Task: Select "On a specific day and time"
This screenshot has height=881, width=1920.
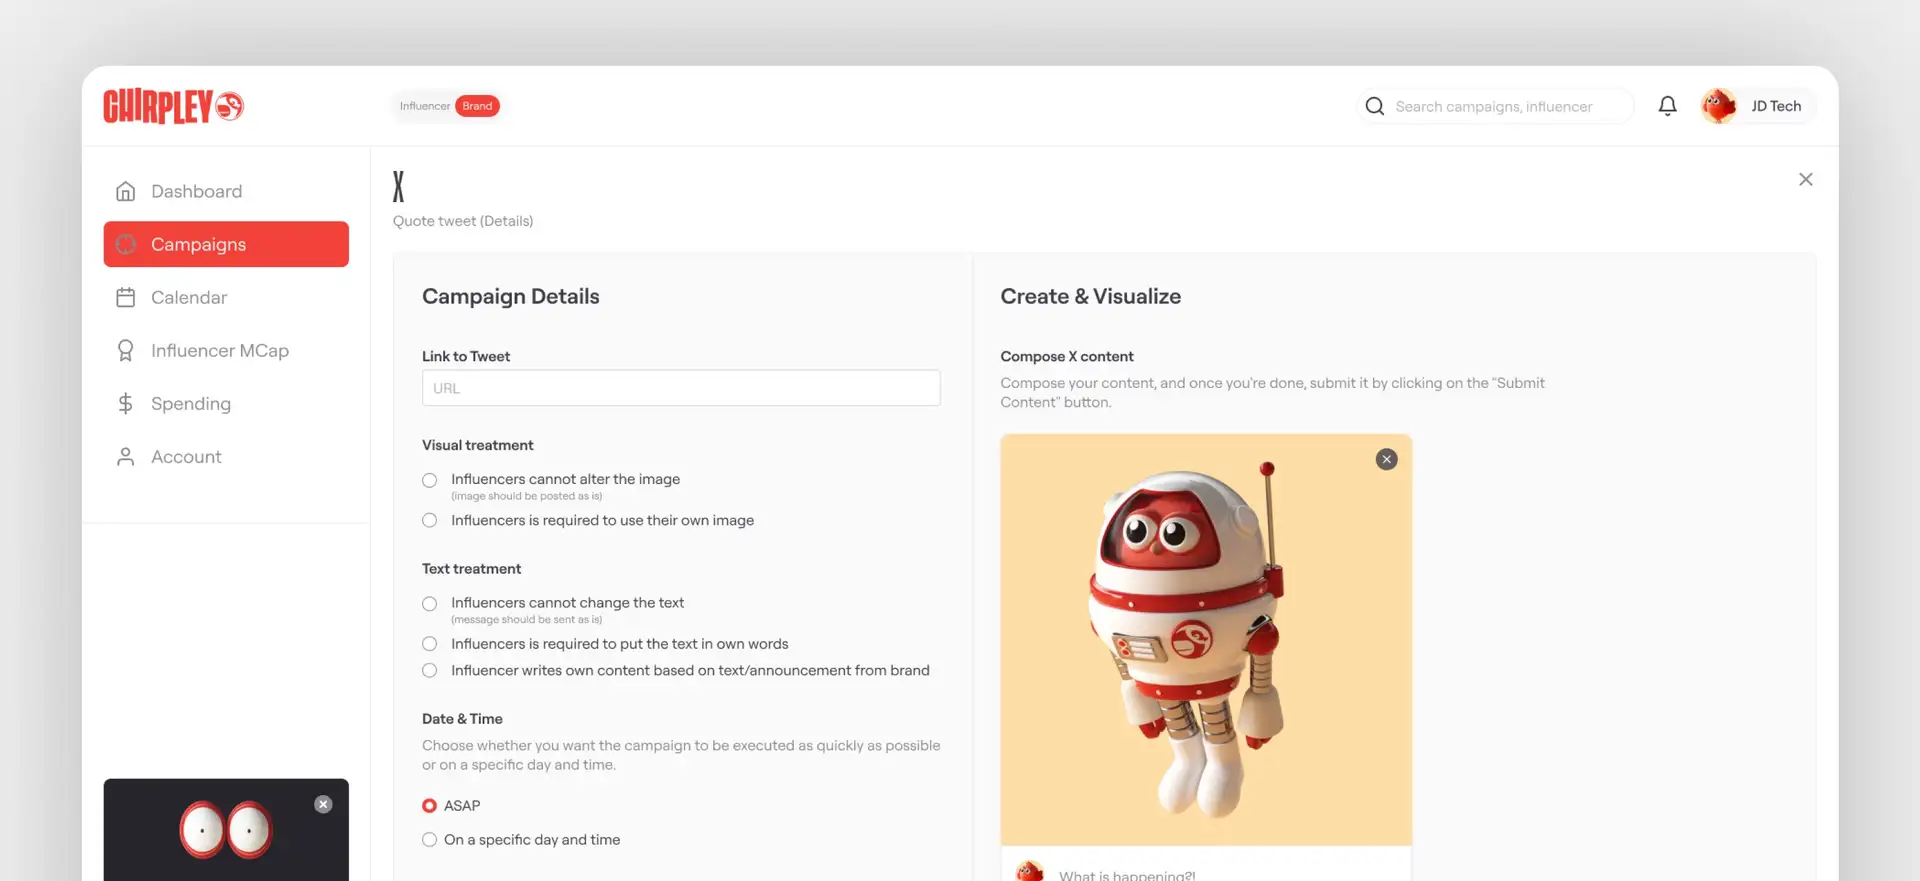Action: pos(430,840)
